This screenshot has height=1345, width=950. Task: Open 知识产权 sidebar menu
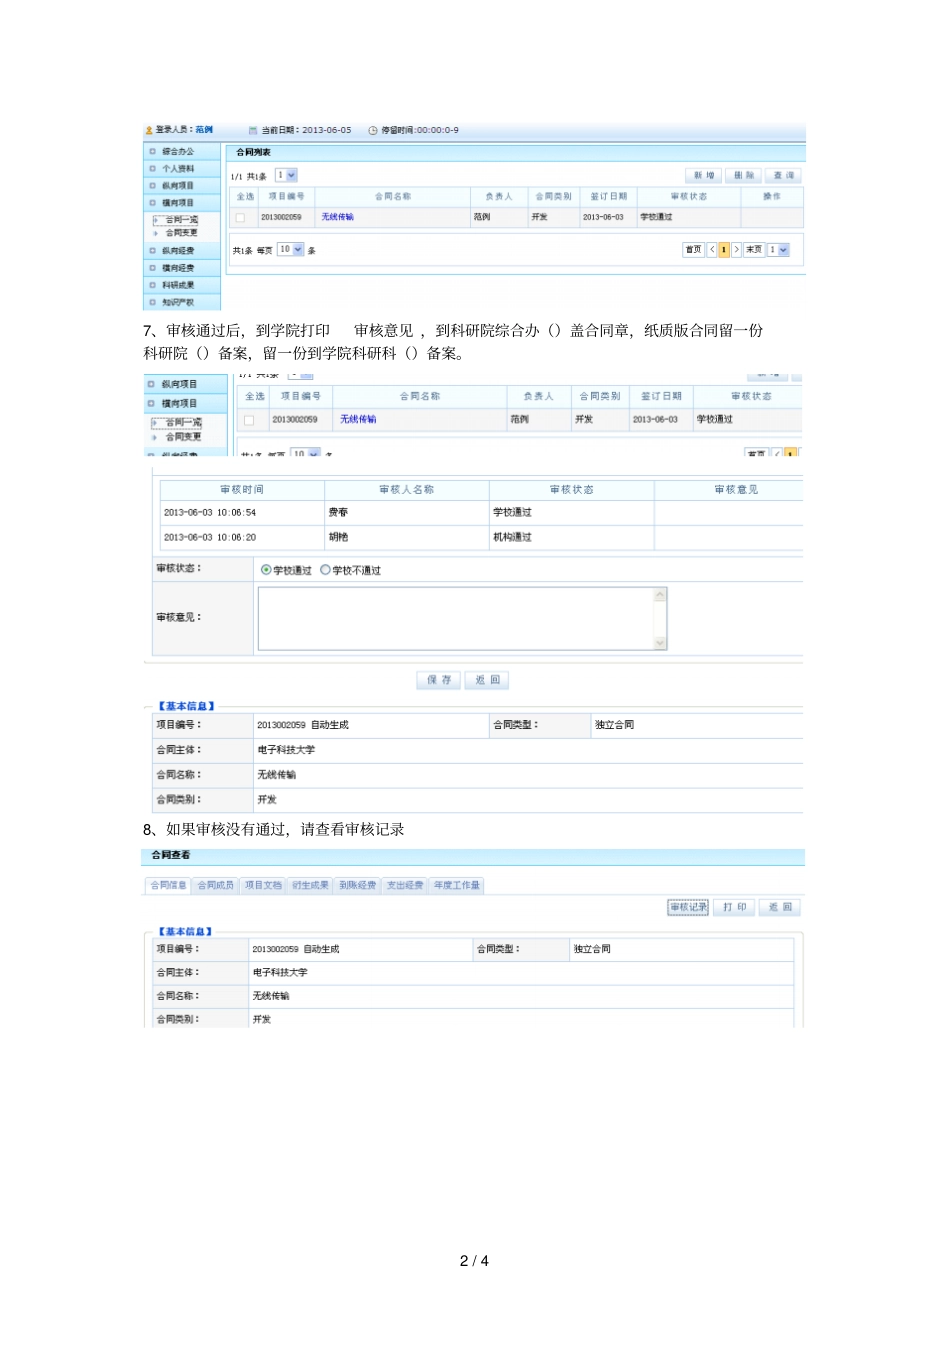coord(178,302)
